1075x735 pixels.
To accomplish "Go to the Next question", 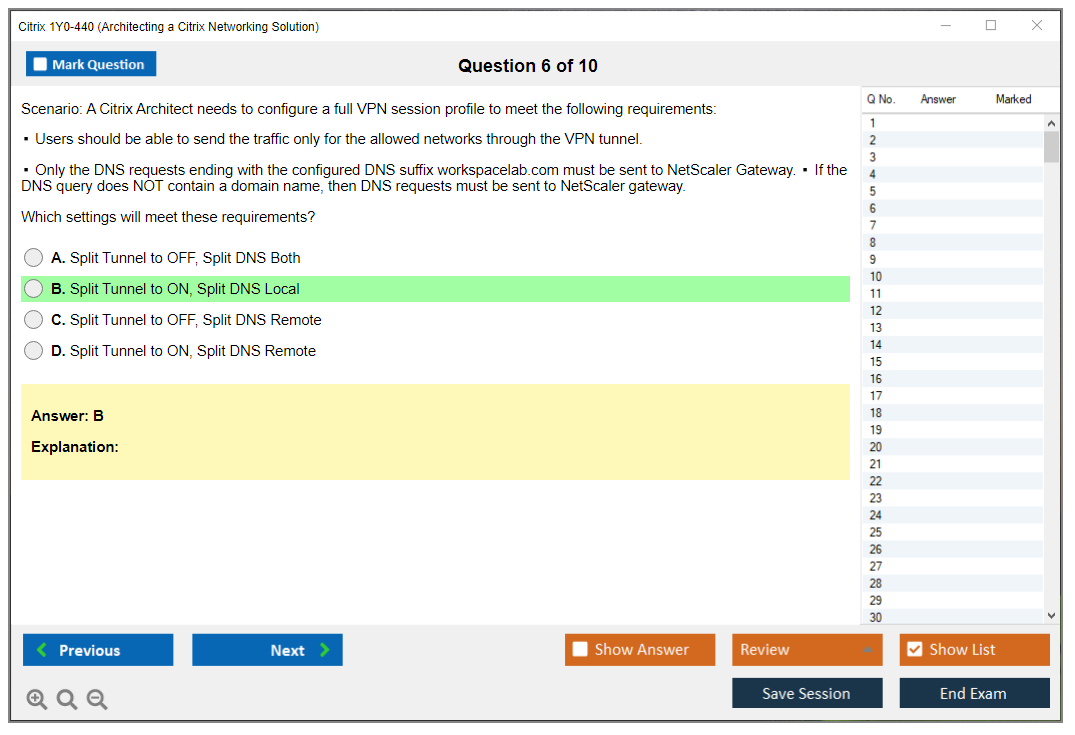I will (267, 650).
